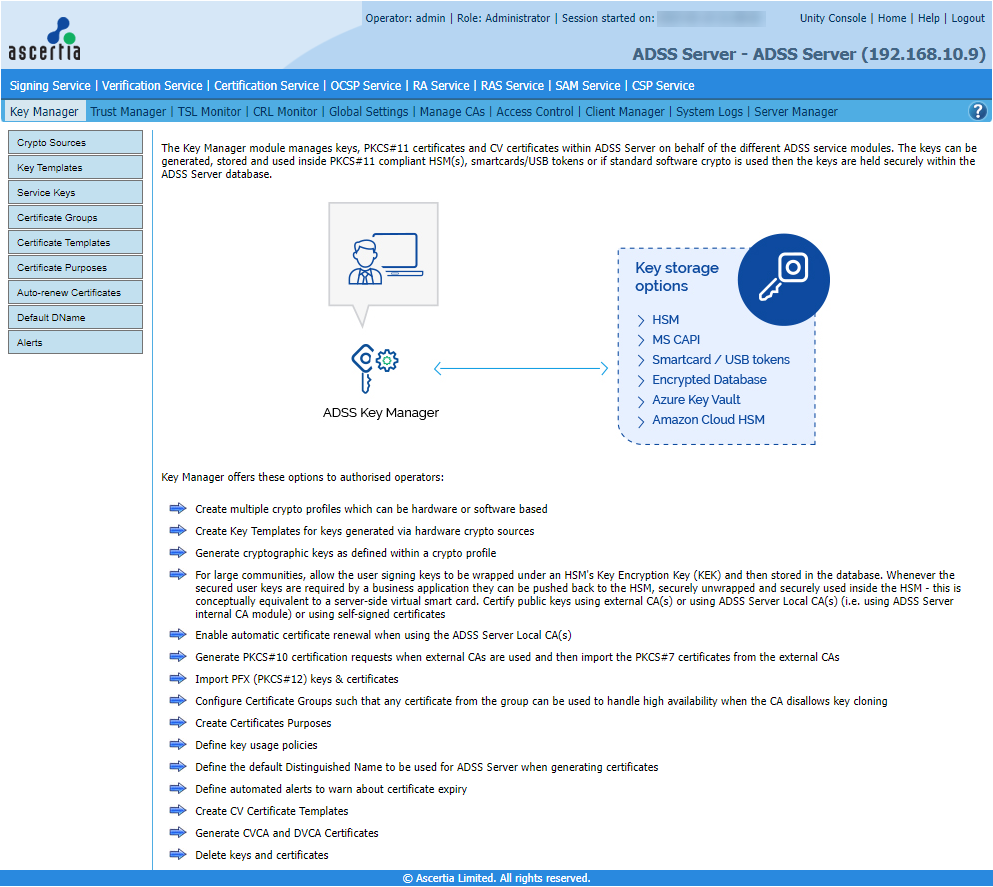Open RA Service module
The width and height of the screenshot is (993, 887).
[441, 85]
